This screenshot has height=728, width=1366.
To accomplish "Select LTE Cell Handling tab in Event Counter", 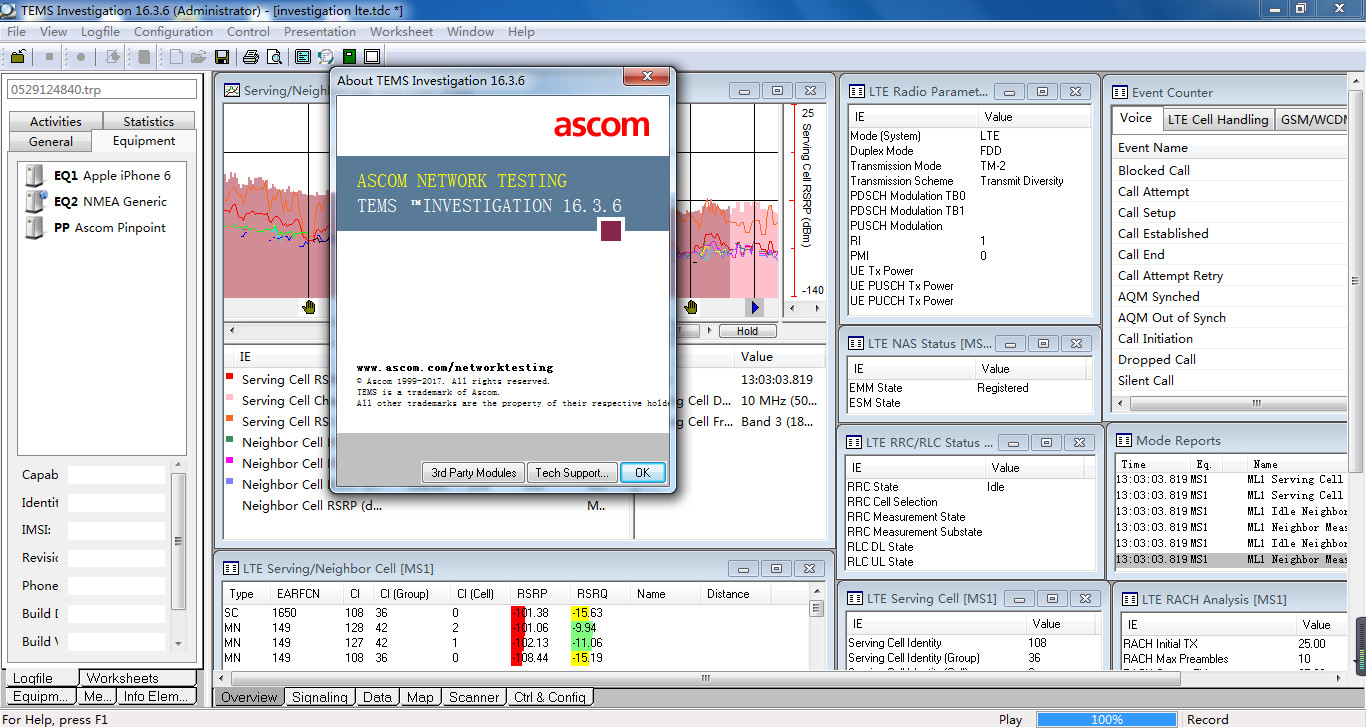I will [x=1218, y=119].
